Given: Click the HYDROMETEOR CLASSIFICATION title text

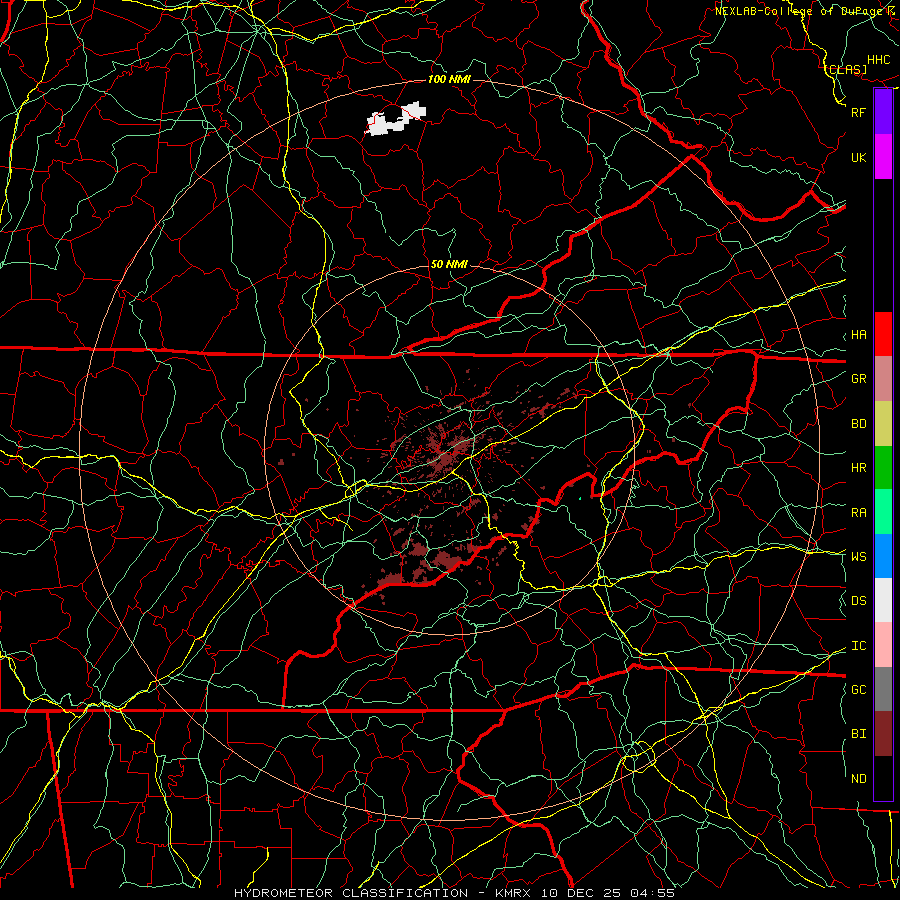Looking at the screenshot, I should [350, 893].
